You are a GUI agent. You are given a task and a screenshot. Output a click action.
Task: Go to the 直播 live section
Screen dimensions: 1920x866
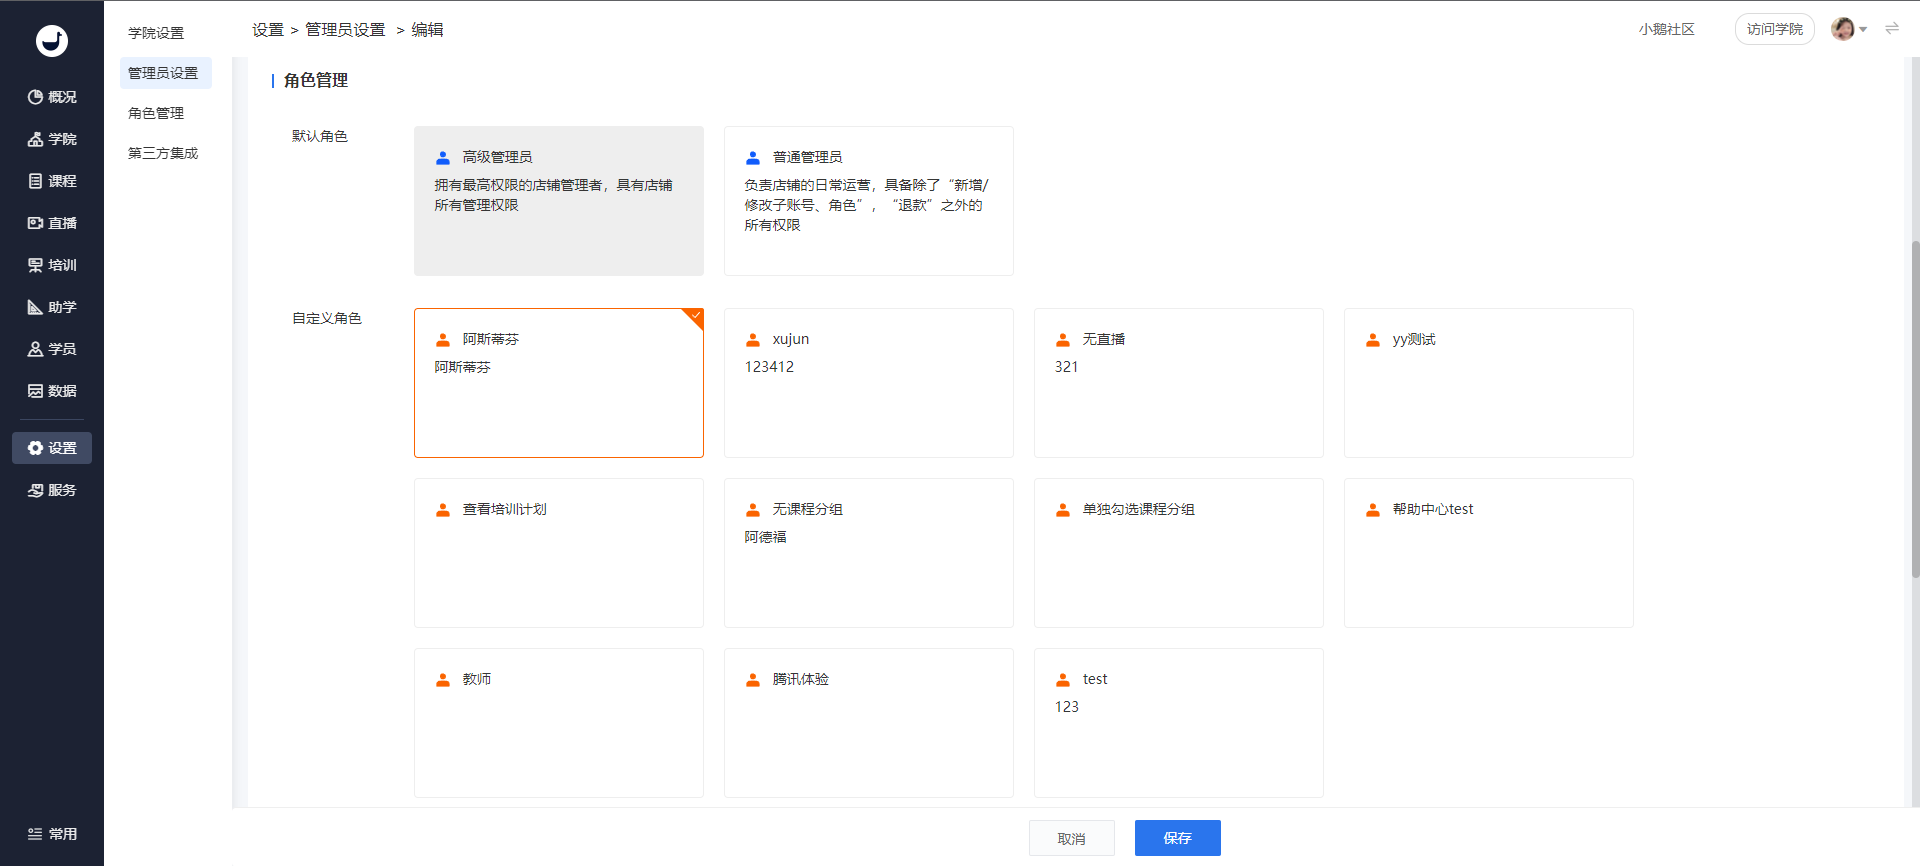(52, 223)
